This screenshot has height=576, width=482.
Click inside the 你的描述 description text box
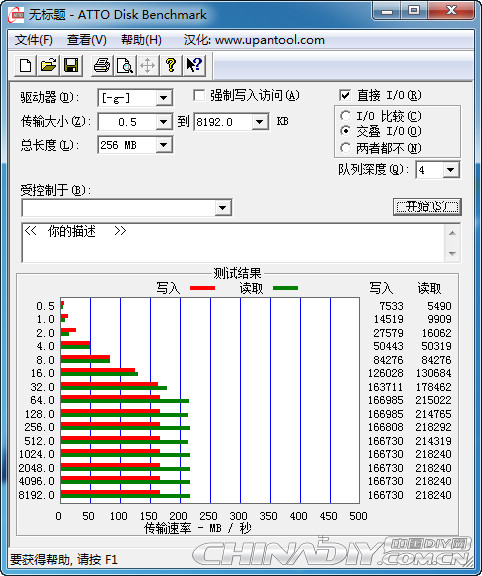233,242
